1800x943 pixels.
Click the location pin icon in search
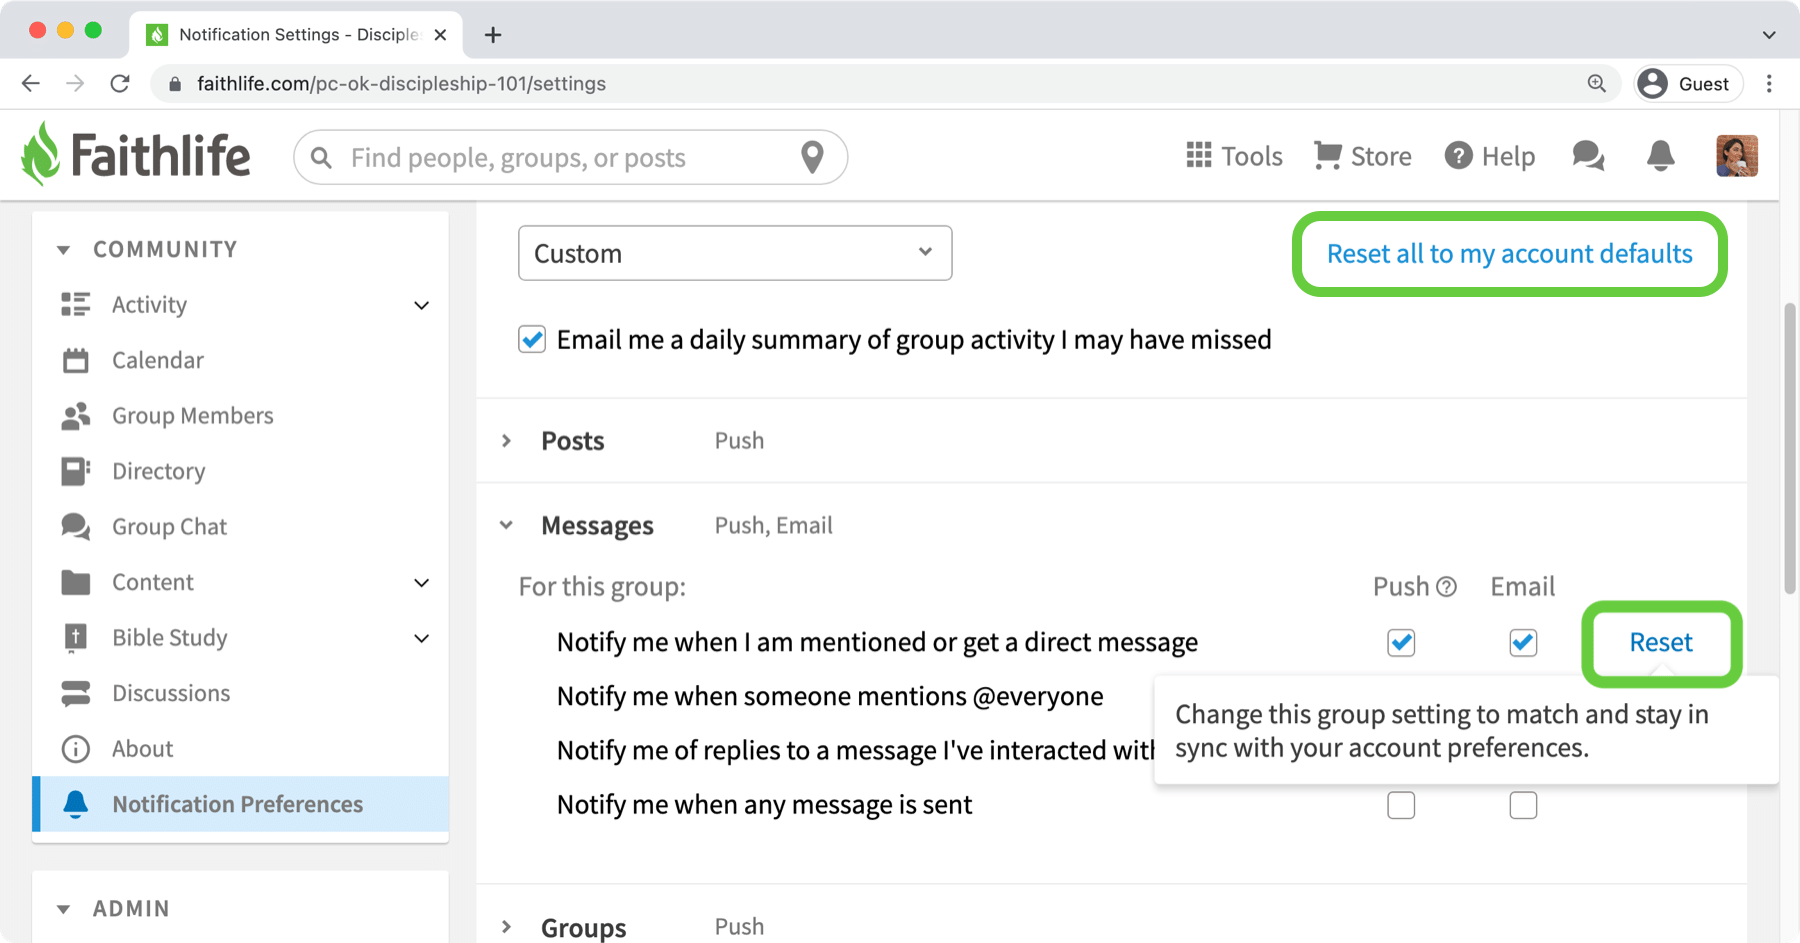click(812, 157)
